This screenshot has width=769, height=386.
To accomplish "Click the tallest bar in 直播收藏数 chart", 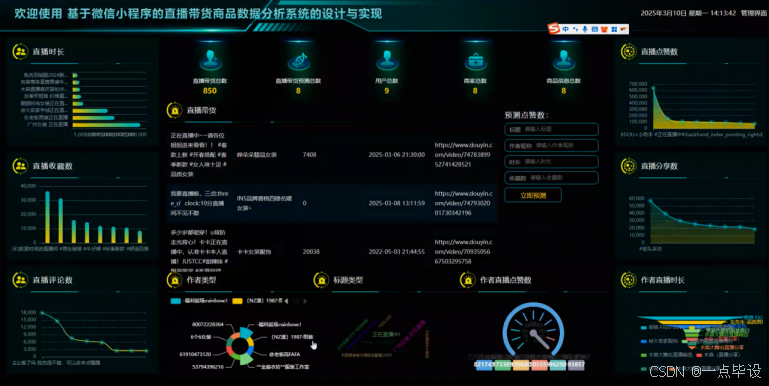I will [48, 217].
